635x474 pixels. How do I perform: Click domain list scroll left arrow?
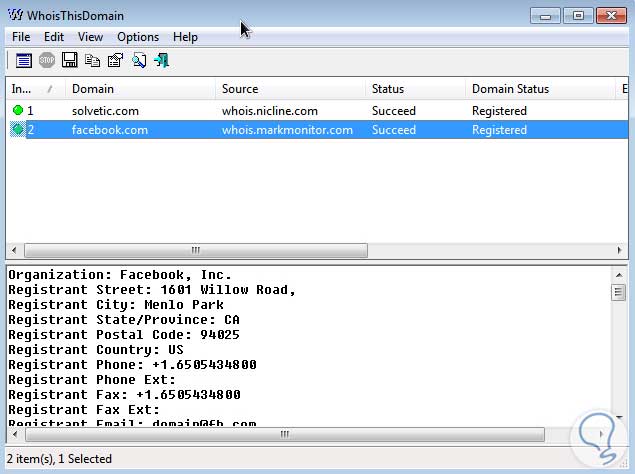(14, 250)
